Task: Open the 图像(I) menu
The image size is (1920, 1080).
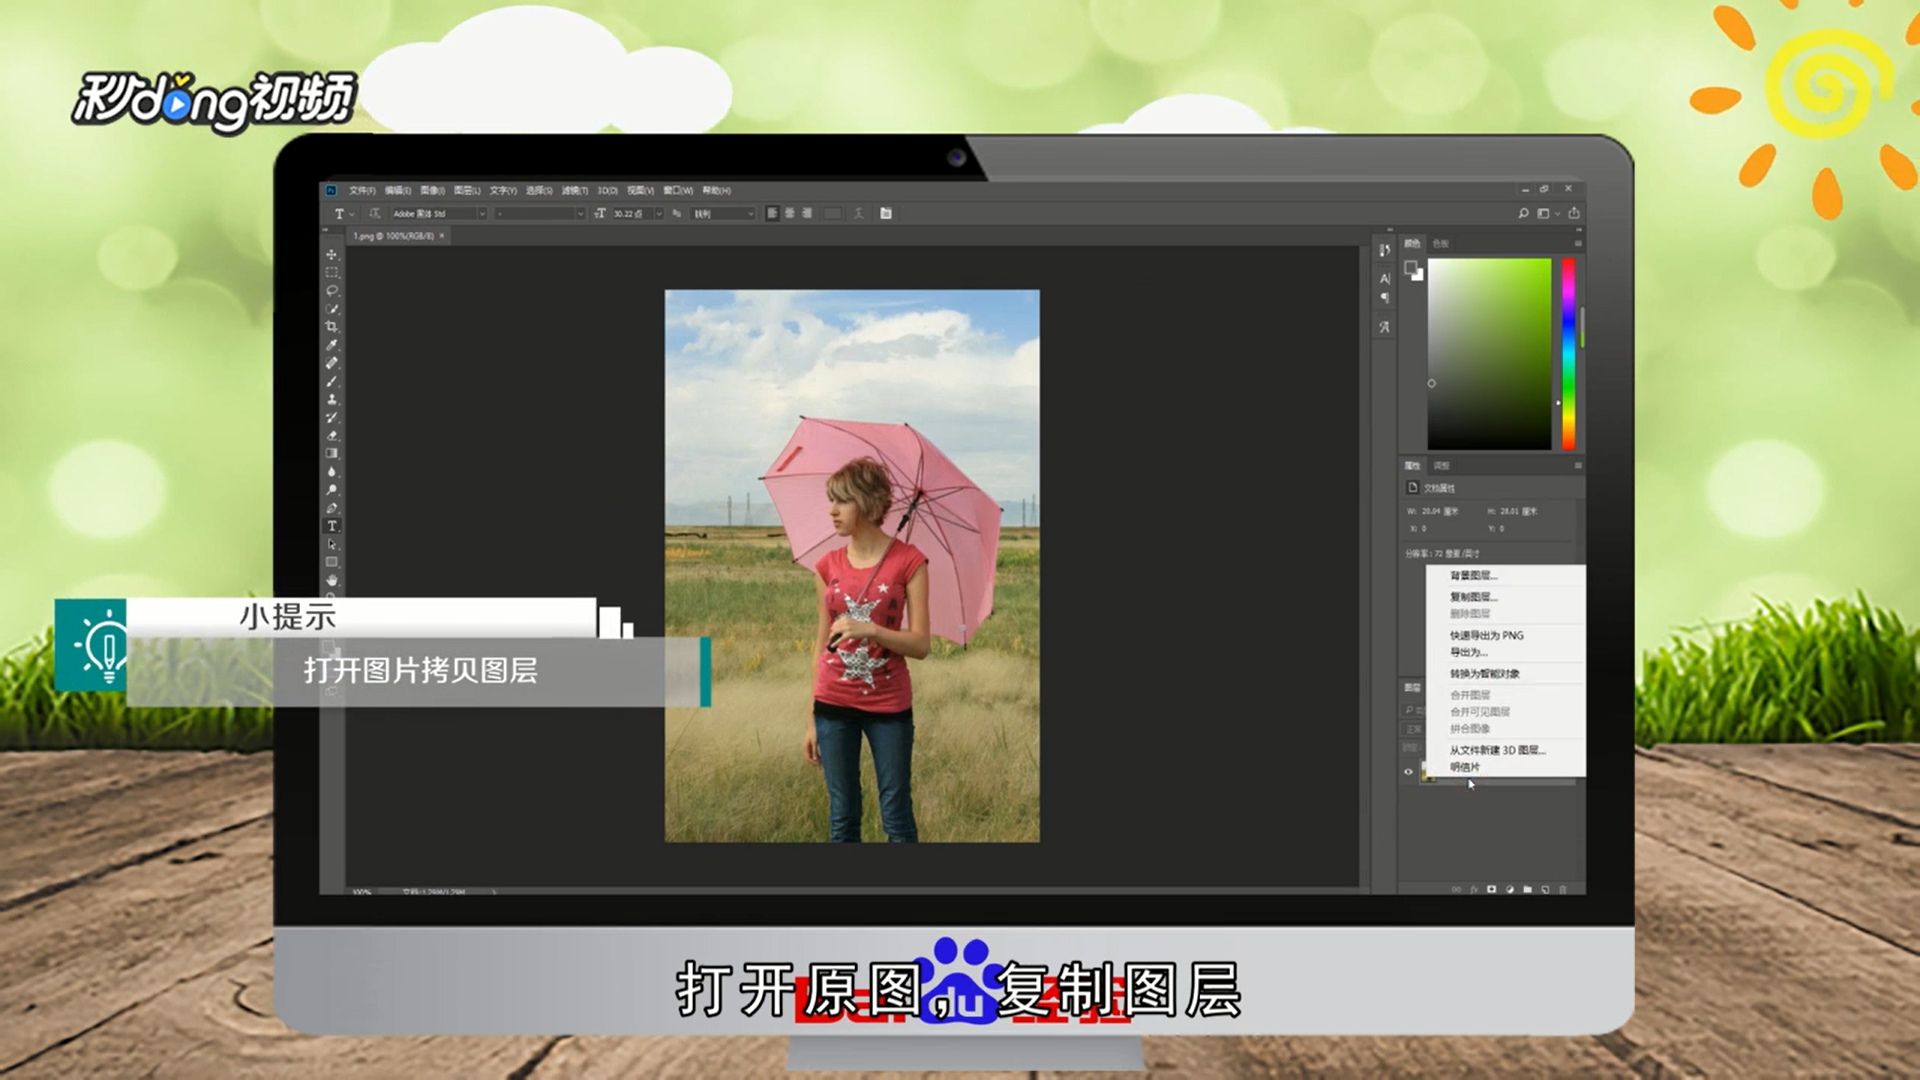Action: [x=432, y=190]
